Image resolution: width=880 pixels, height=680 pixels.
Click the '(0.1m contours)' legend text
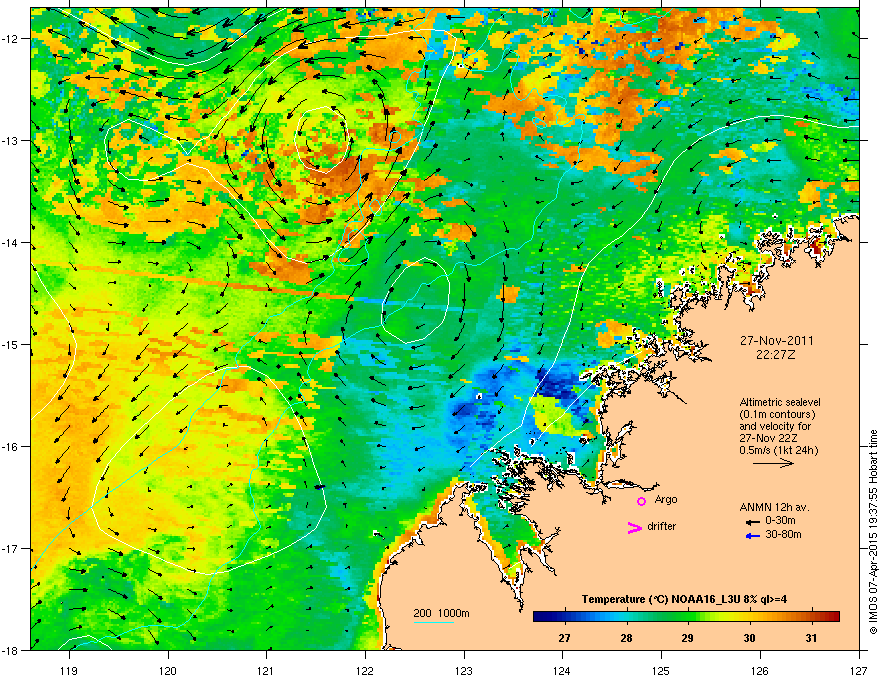pyautogui.click(x=777, y=415)
